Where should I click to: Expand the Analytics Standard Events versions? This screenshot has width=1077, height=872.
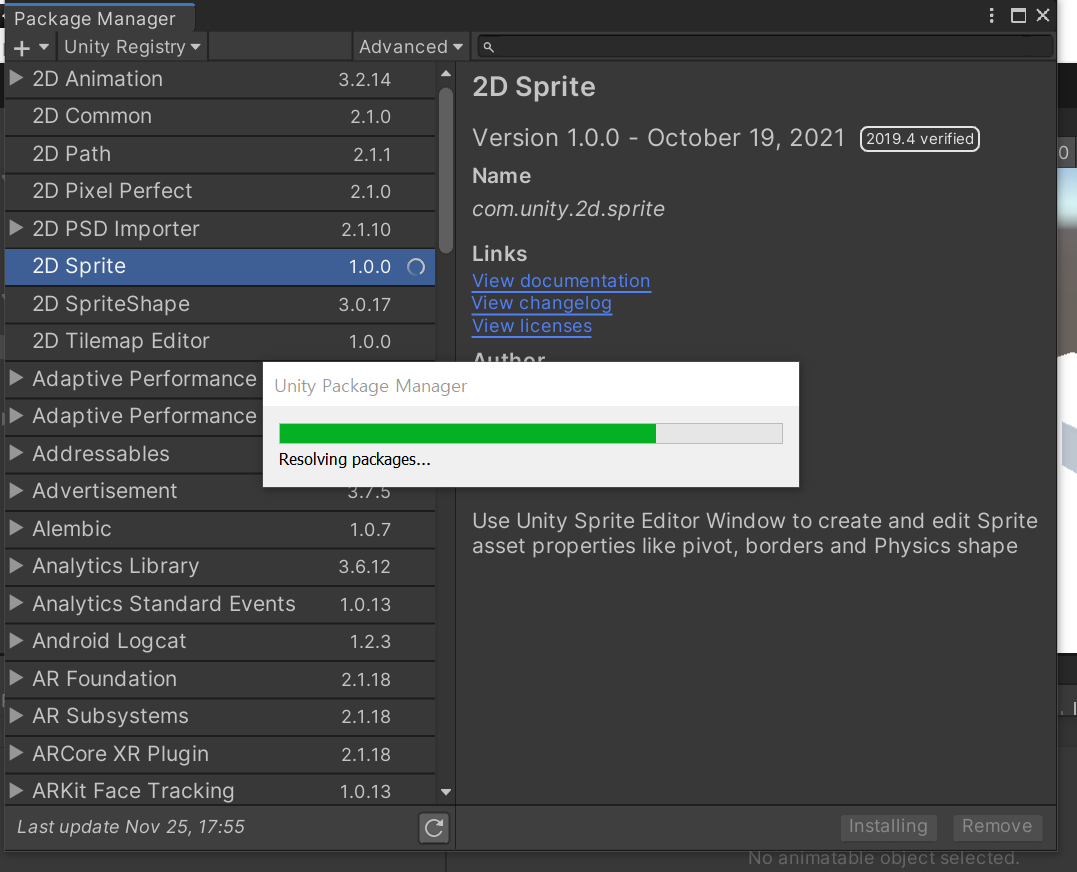16,602
